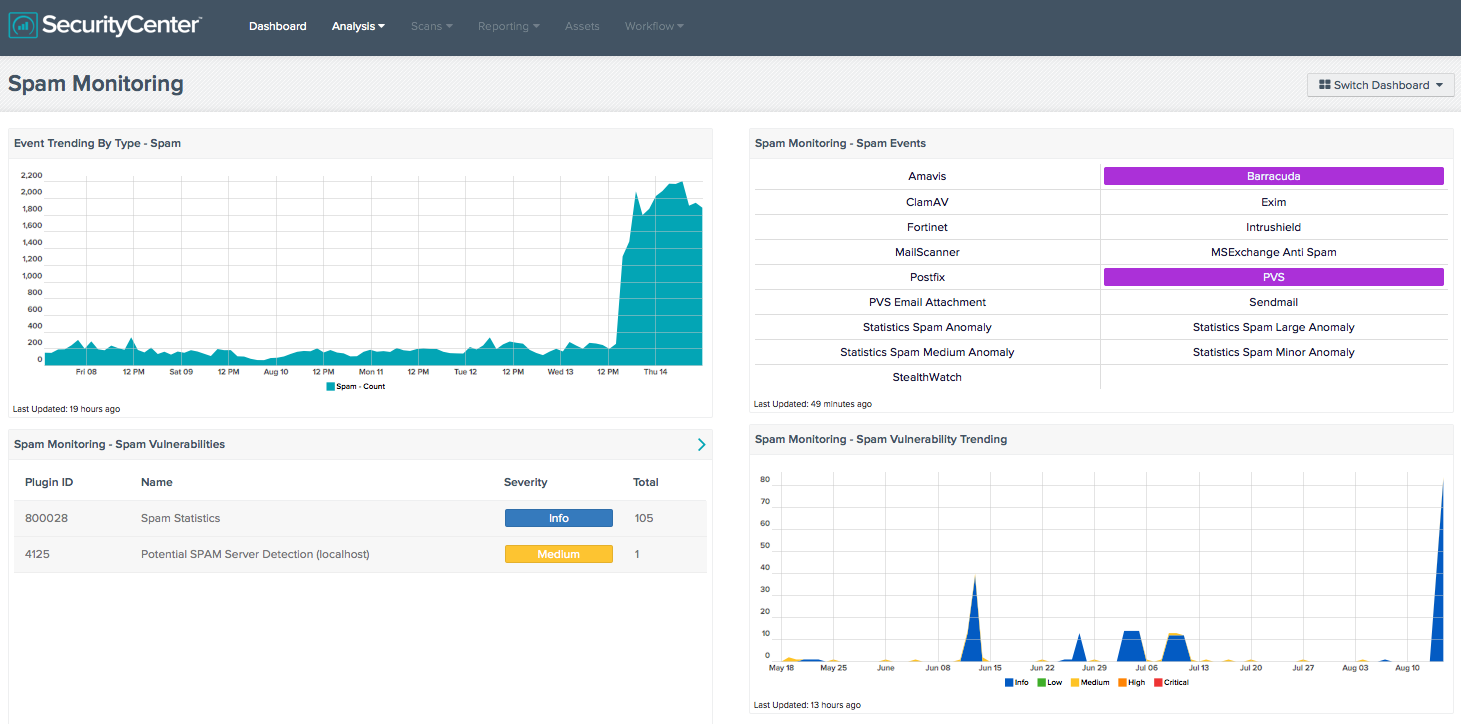Click the Spam Vulnerability Trending panel title

[881, 439]
